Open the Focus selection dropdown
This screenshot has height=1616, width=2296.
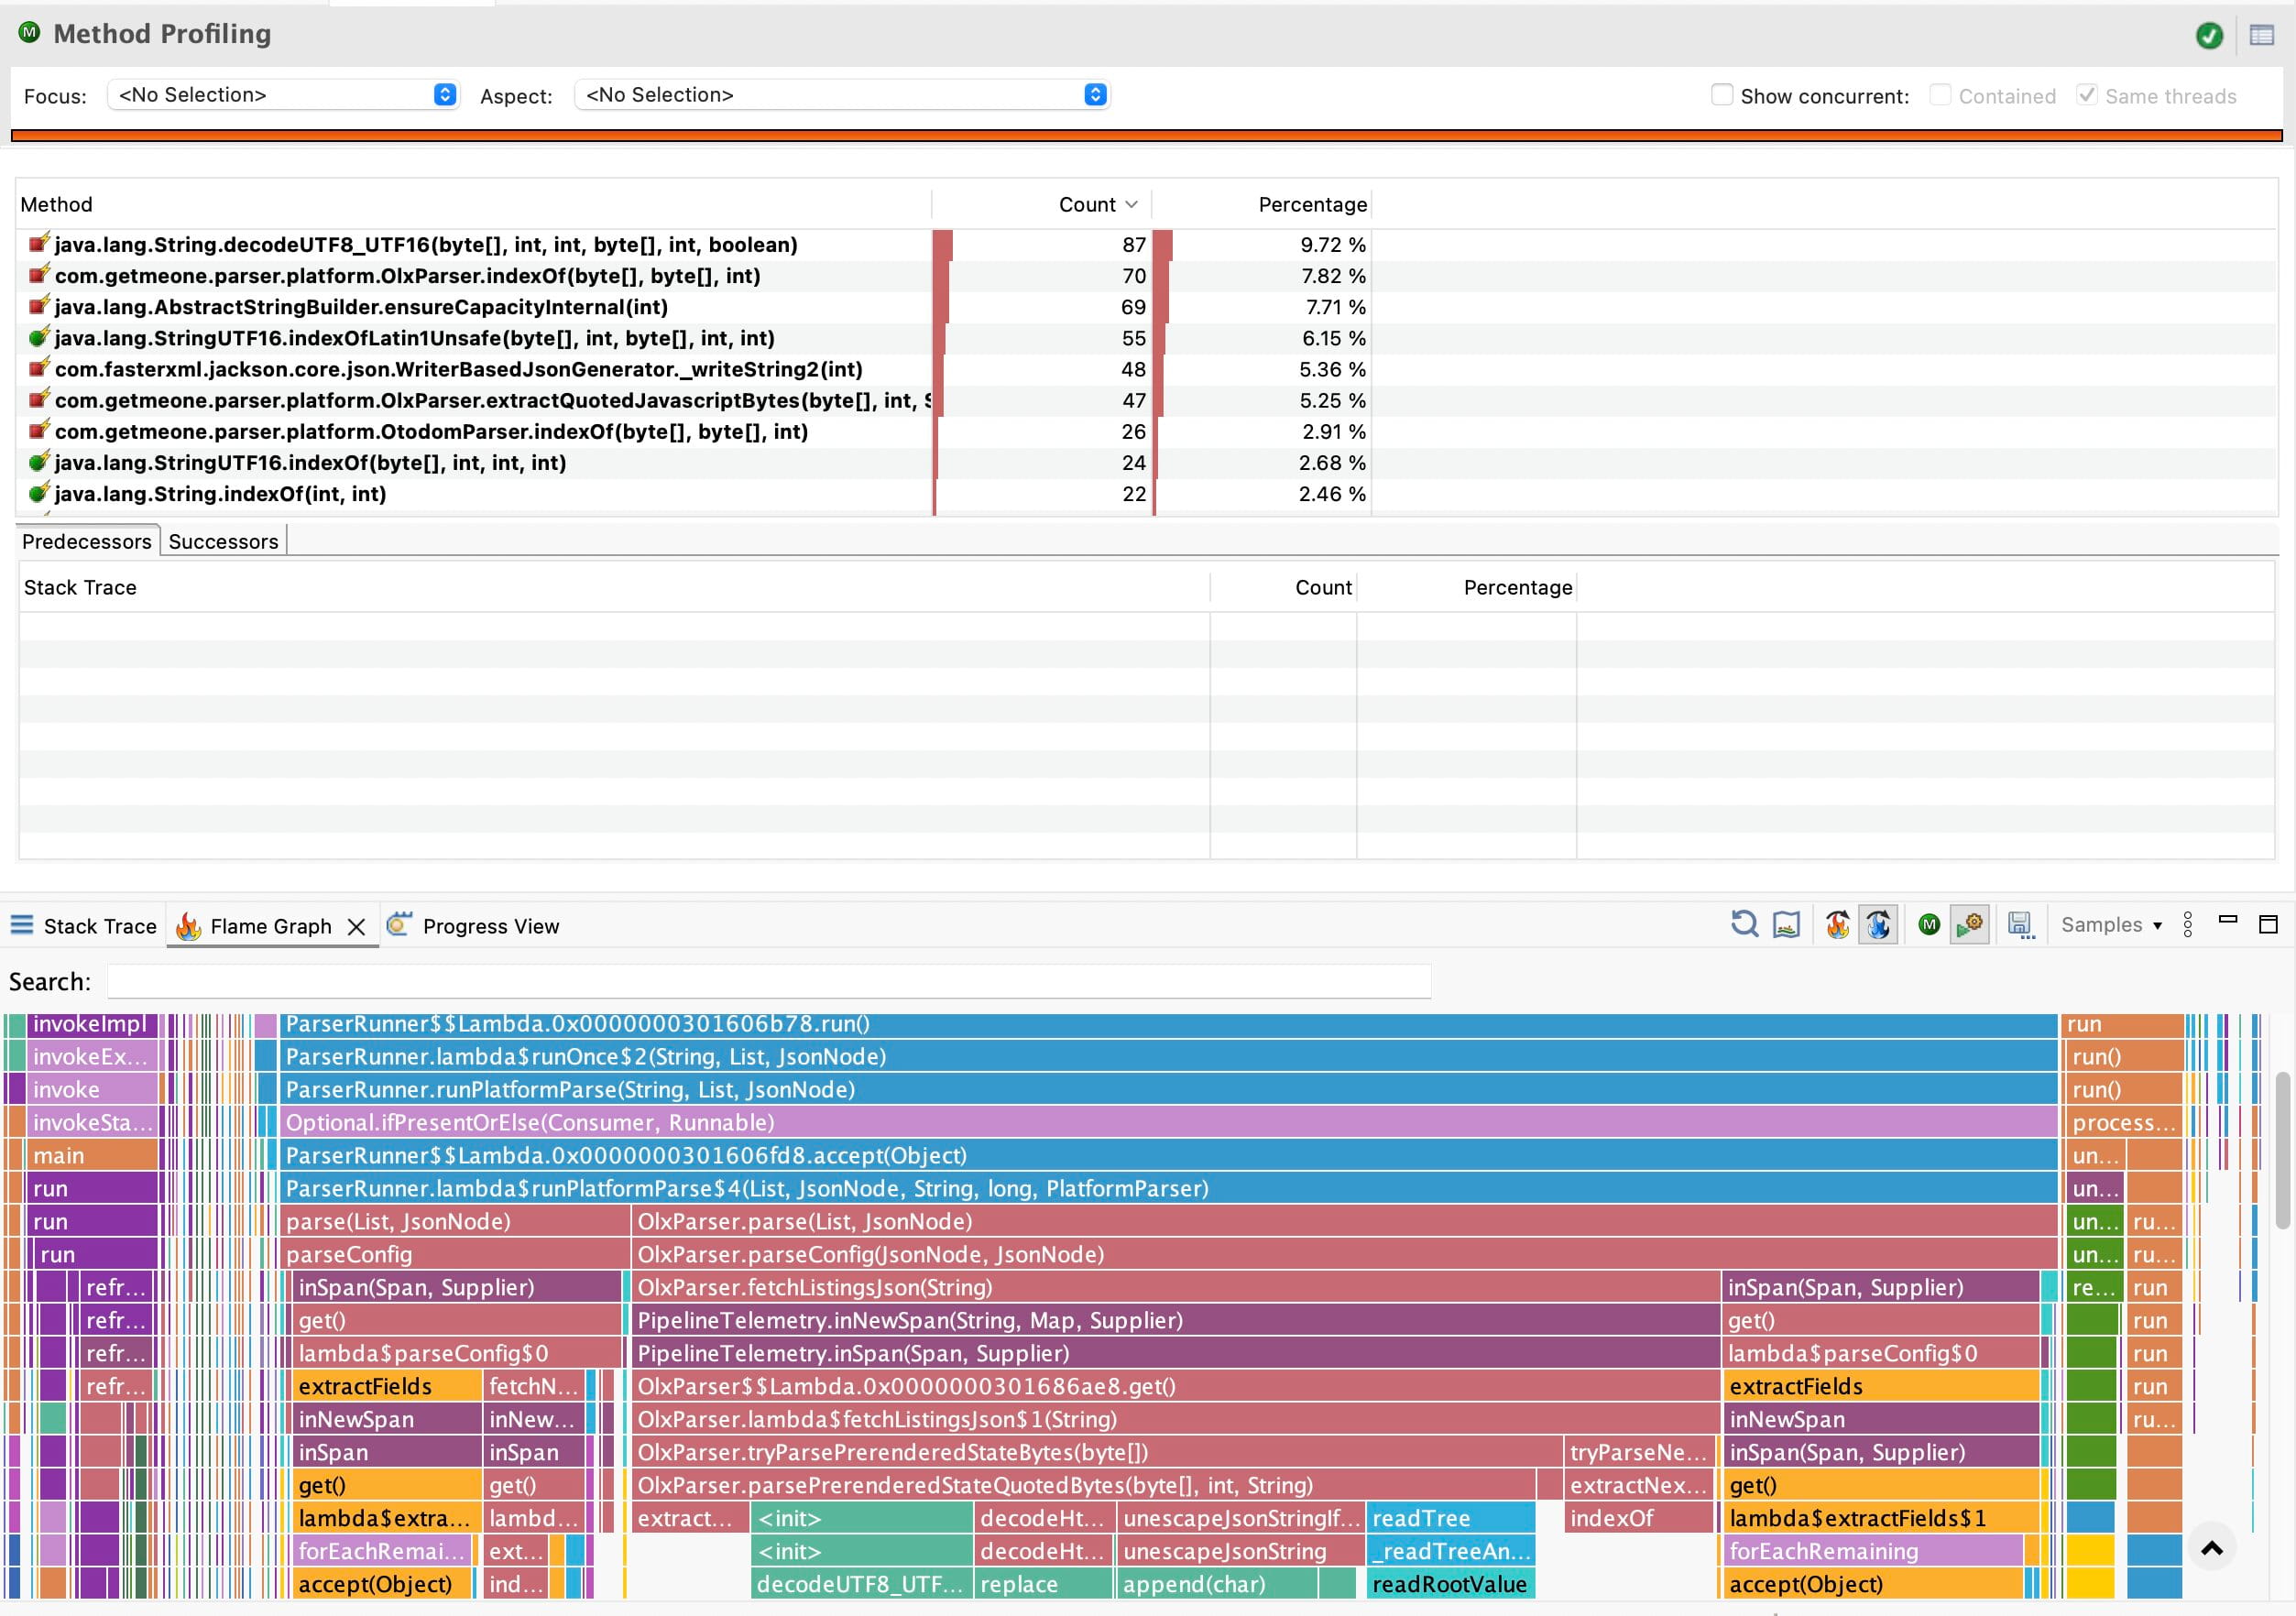pos(444,94)
